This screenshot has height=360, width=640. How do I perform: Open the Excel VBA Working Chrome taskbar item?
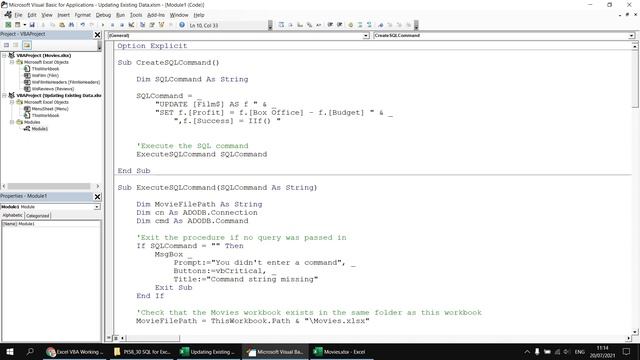(x=75, y=351)
